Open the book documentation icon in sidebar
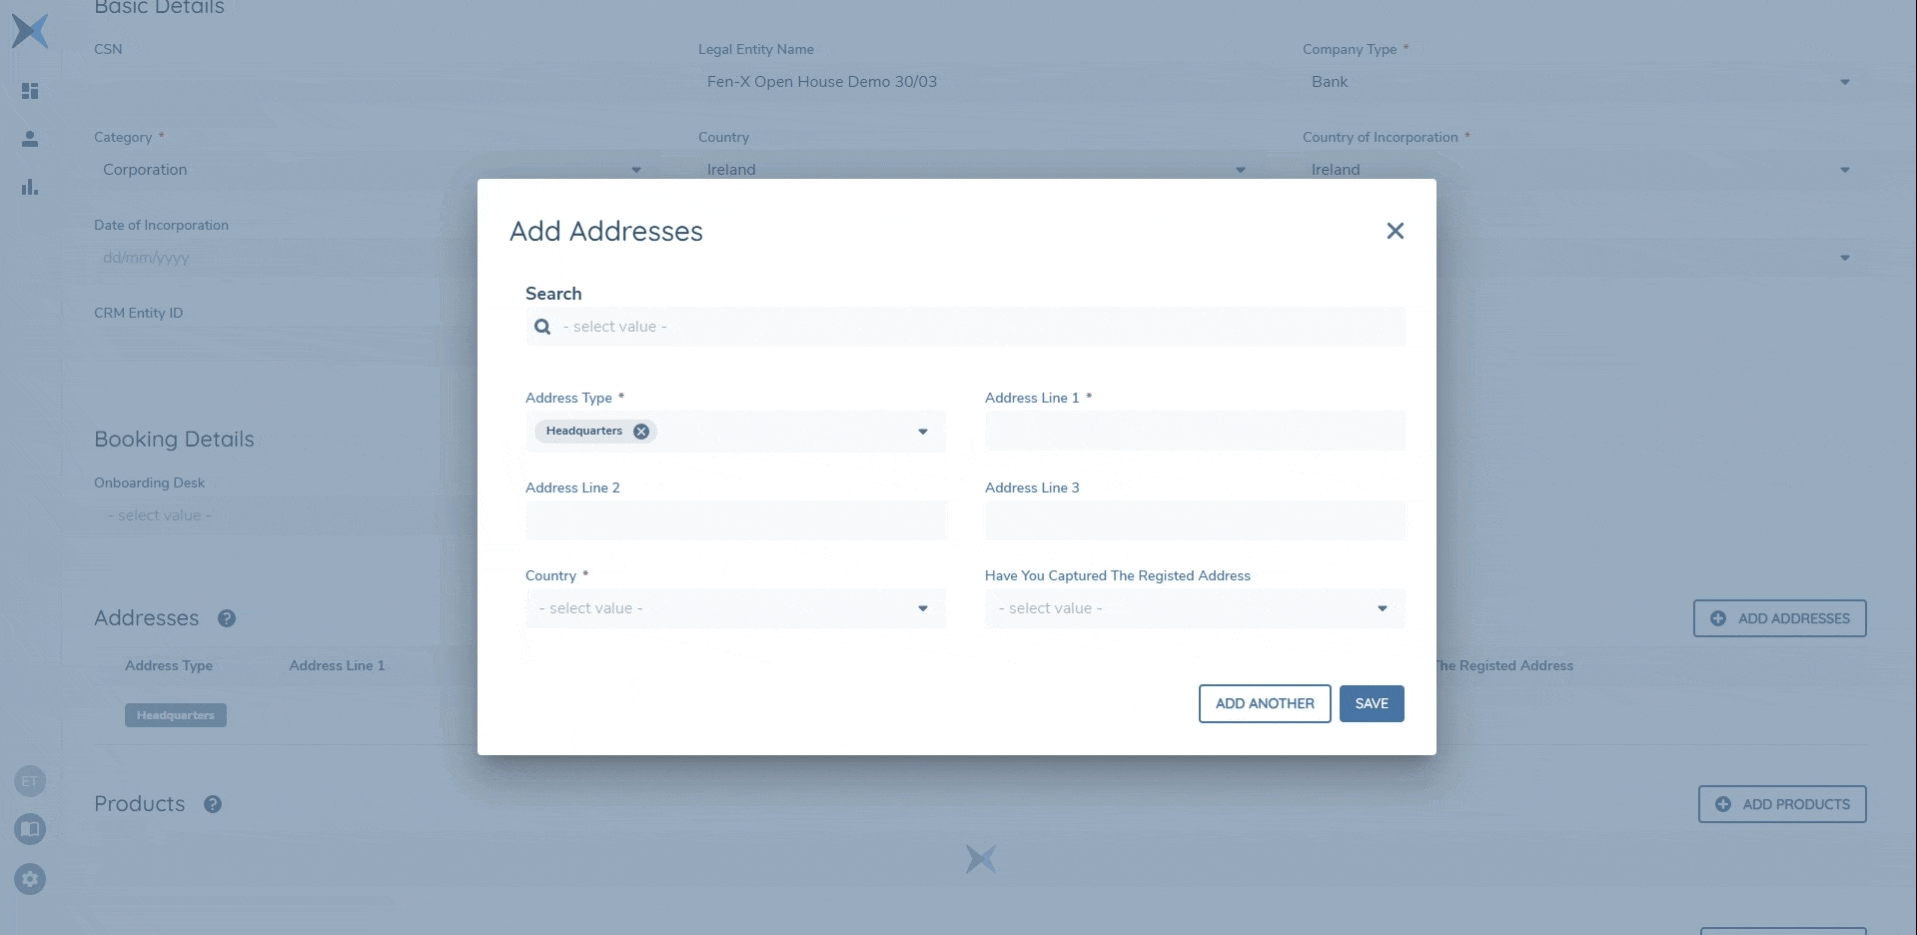 click(x=30, y=829)
